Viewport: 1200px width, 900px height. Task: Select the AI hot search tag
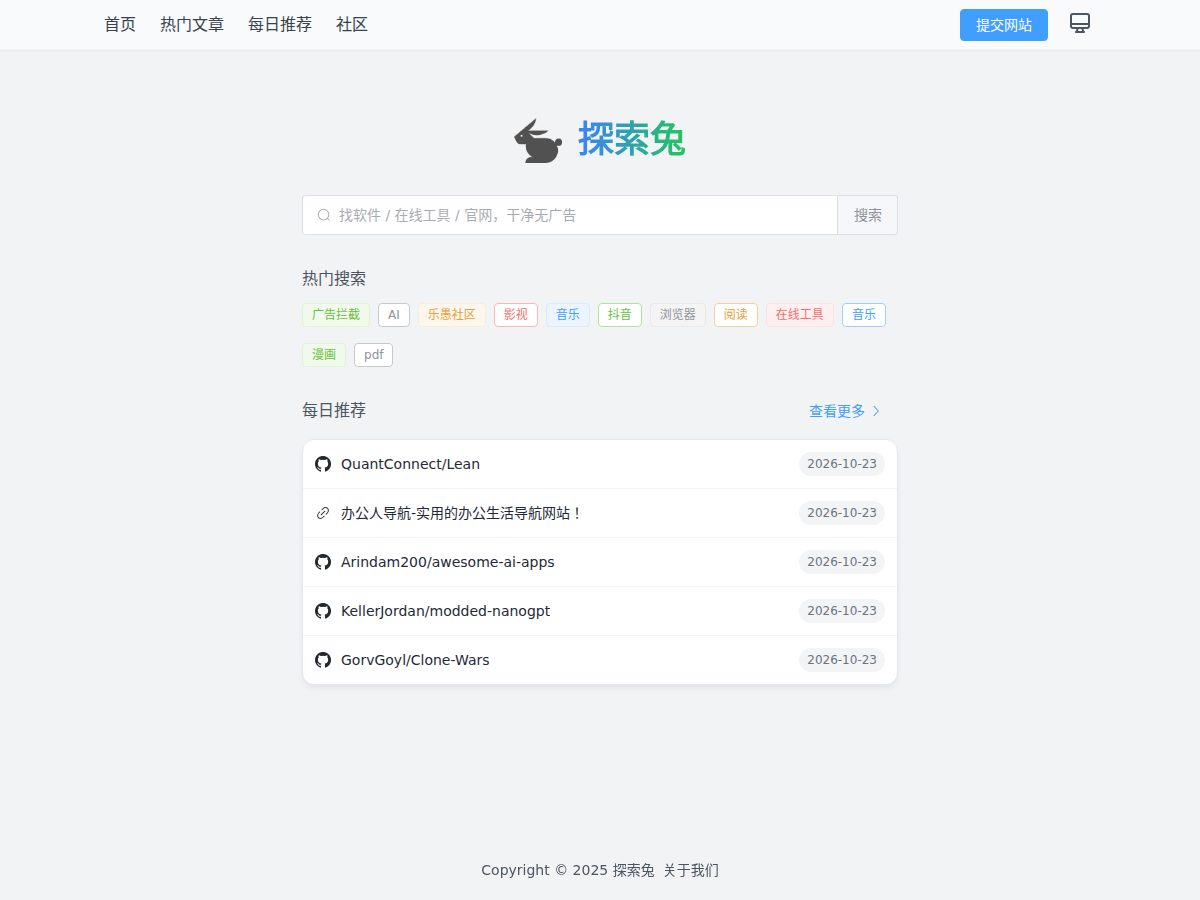point(394,314)
